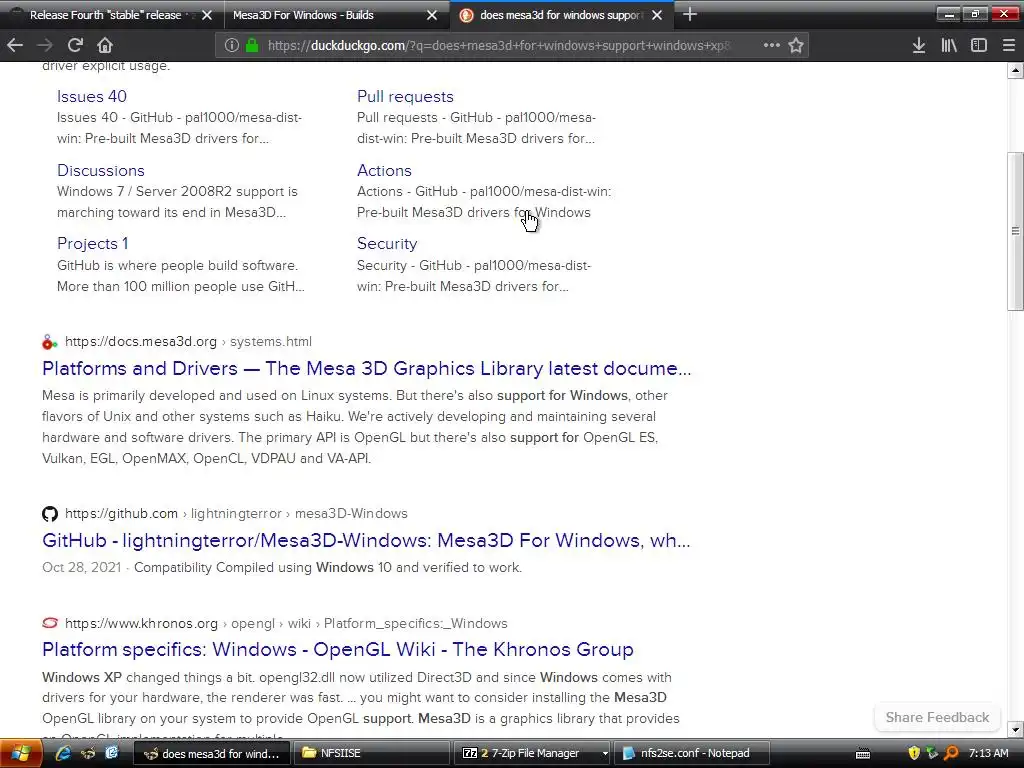Click the Mesa3D favicon beside docs.mesa3d.org
The image size is (1024, 768).
coord(50,342)
